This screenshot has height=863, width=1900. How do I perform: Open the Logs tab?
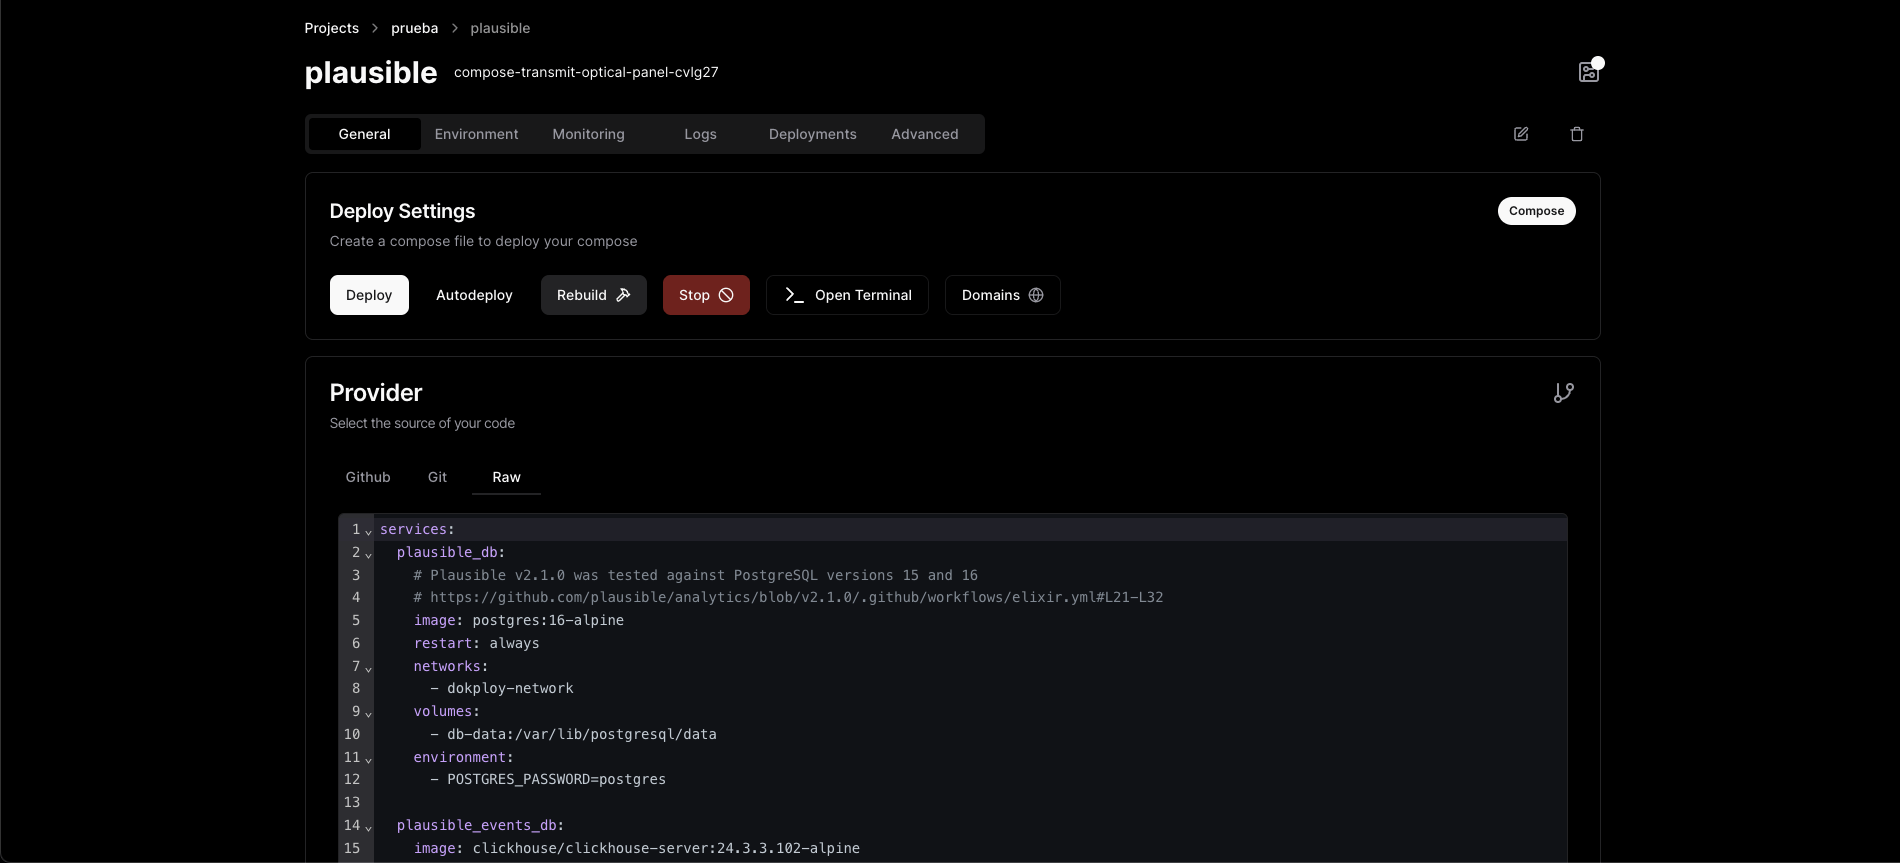coord(700,134)
